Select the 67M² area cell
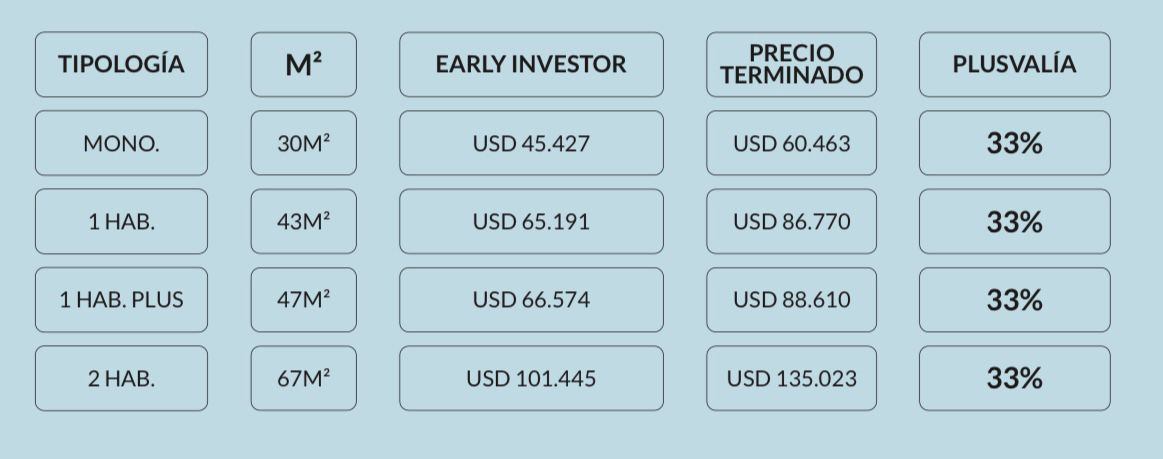Image resolution: width=1163 pixels, height=459 pixels. (x=303, y=378)
